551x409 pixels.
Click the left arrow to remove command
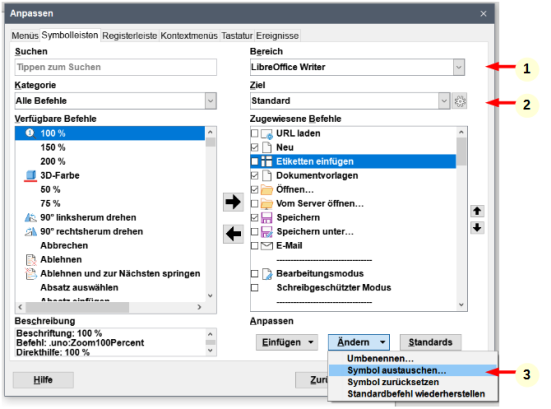[233, 234]
